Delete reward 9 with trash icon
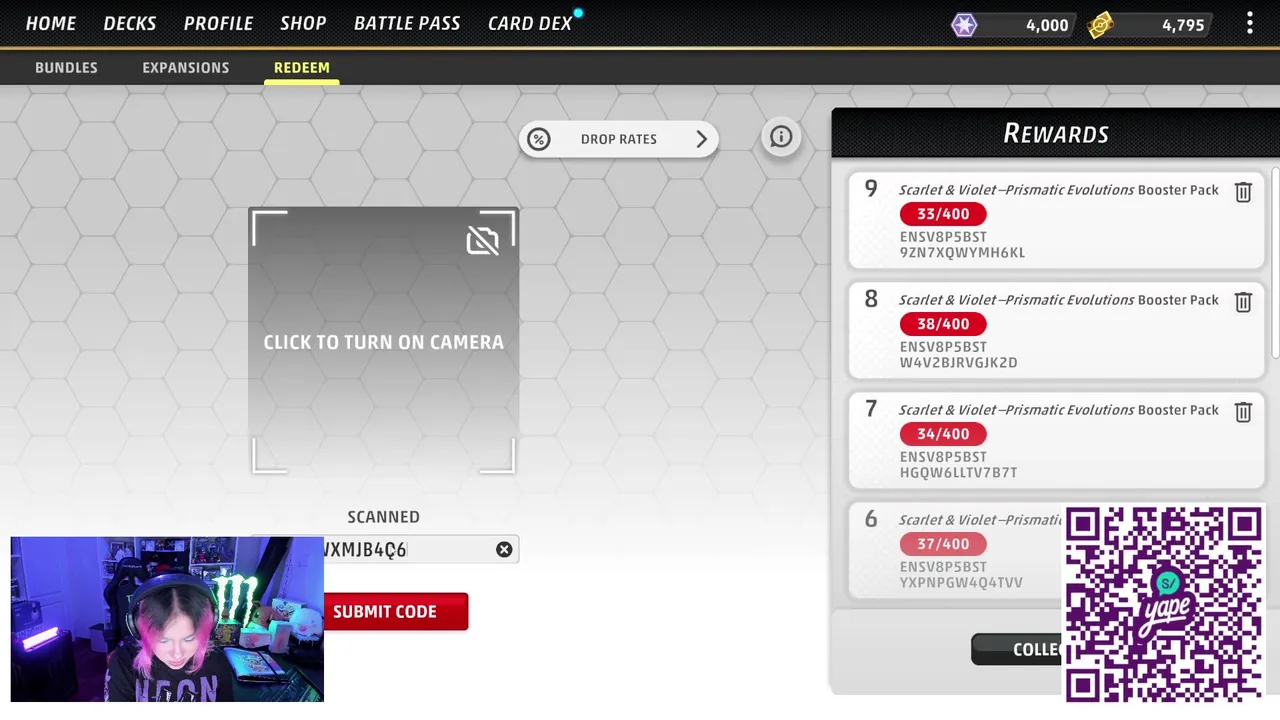Viewport: 1280px width, 720px height. pos(1243,192)
